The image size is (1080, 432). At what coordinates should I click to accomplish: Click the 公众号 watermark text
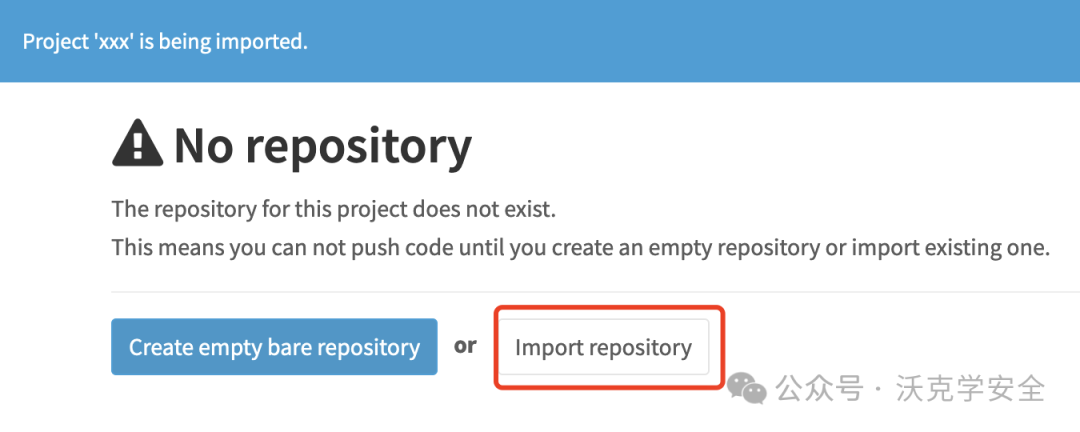coord(820,389)
